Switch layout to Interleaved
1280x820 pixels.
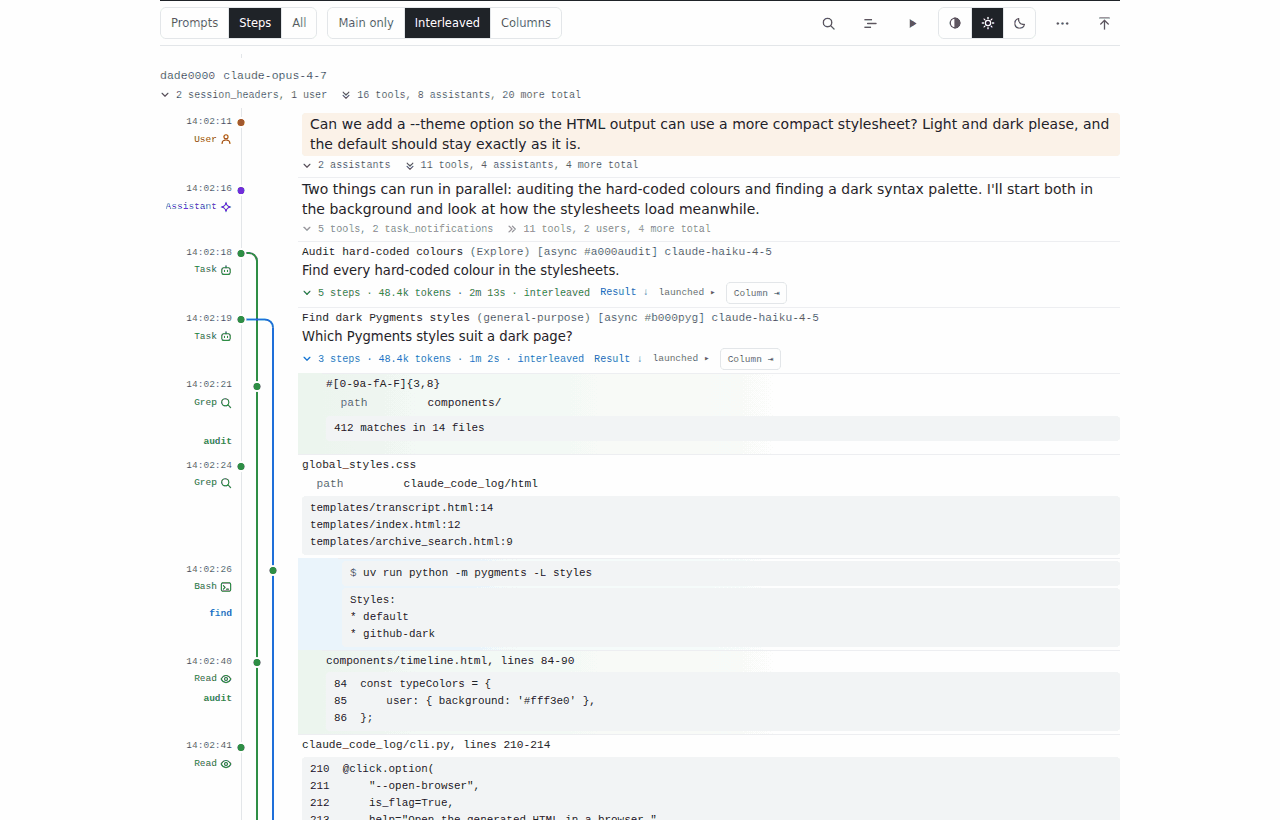(447, 23)
